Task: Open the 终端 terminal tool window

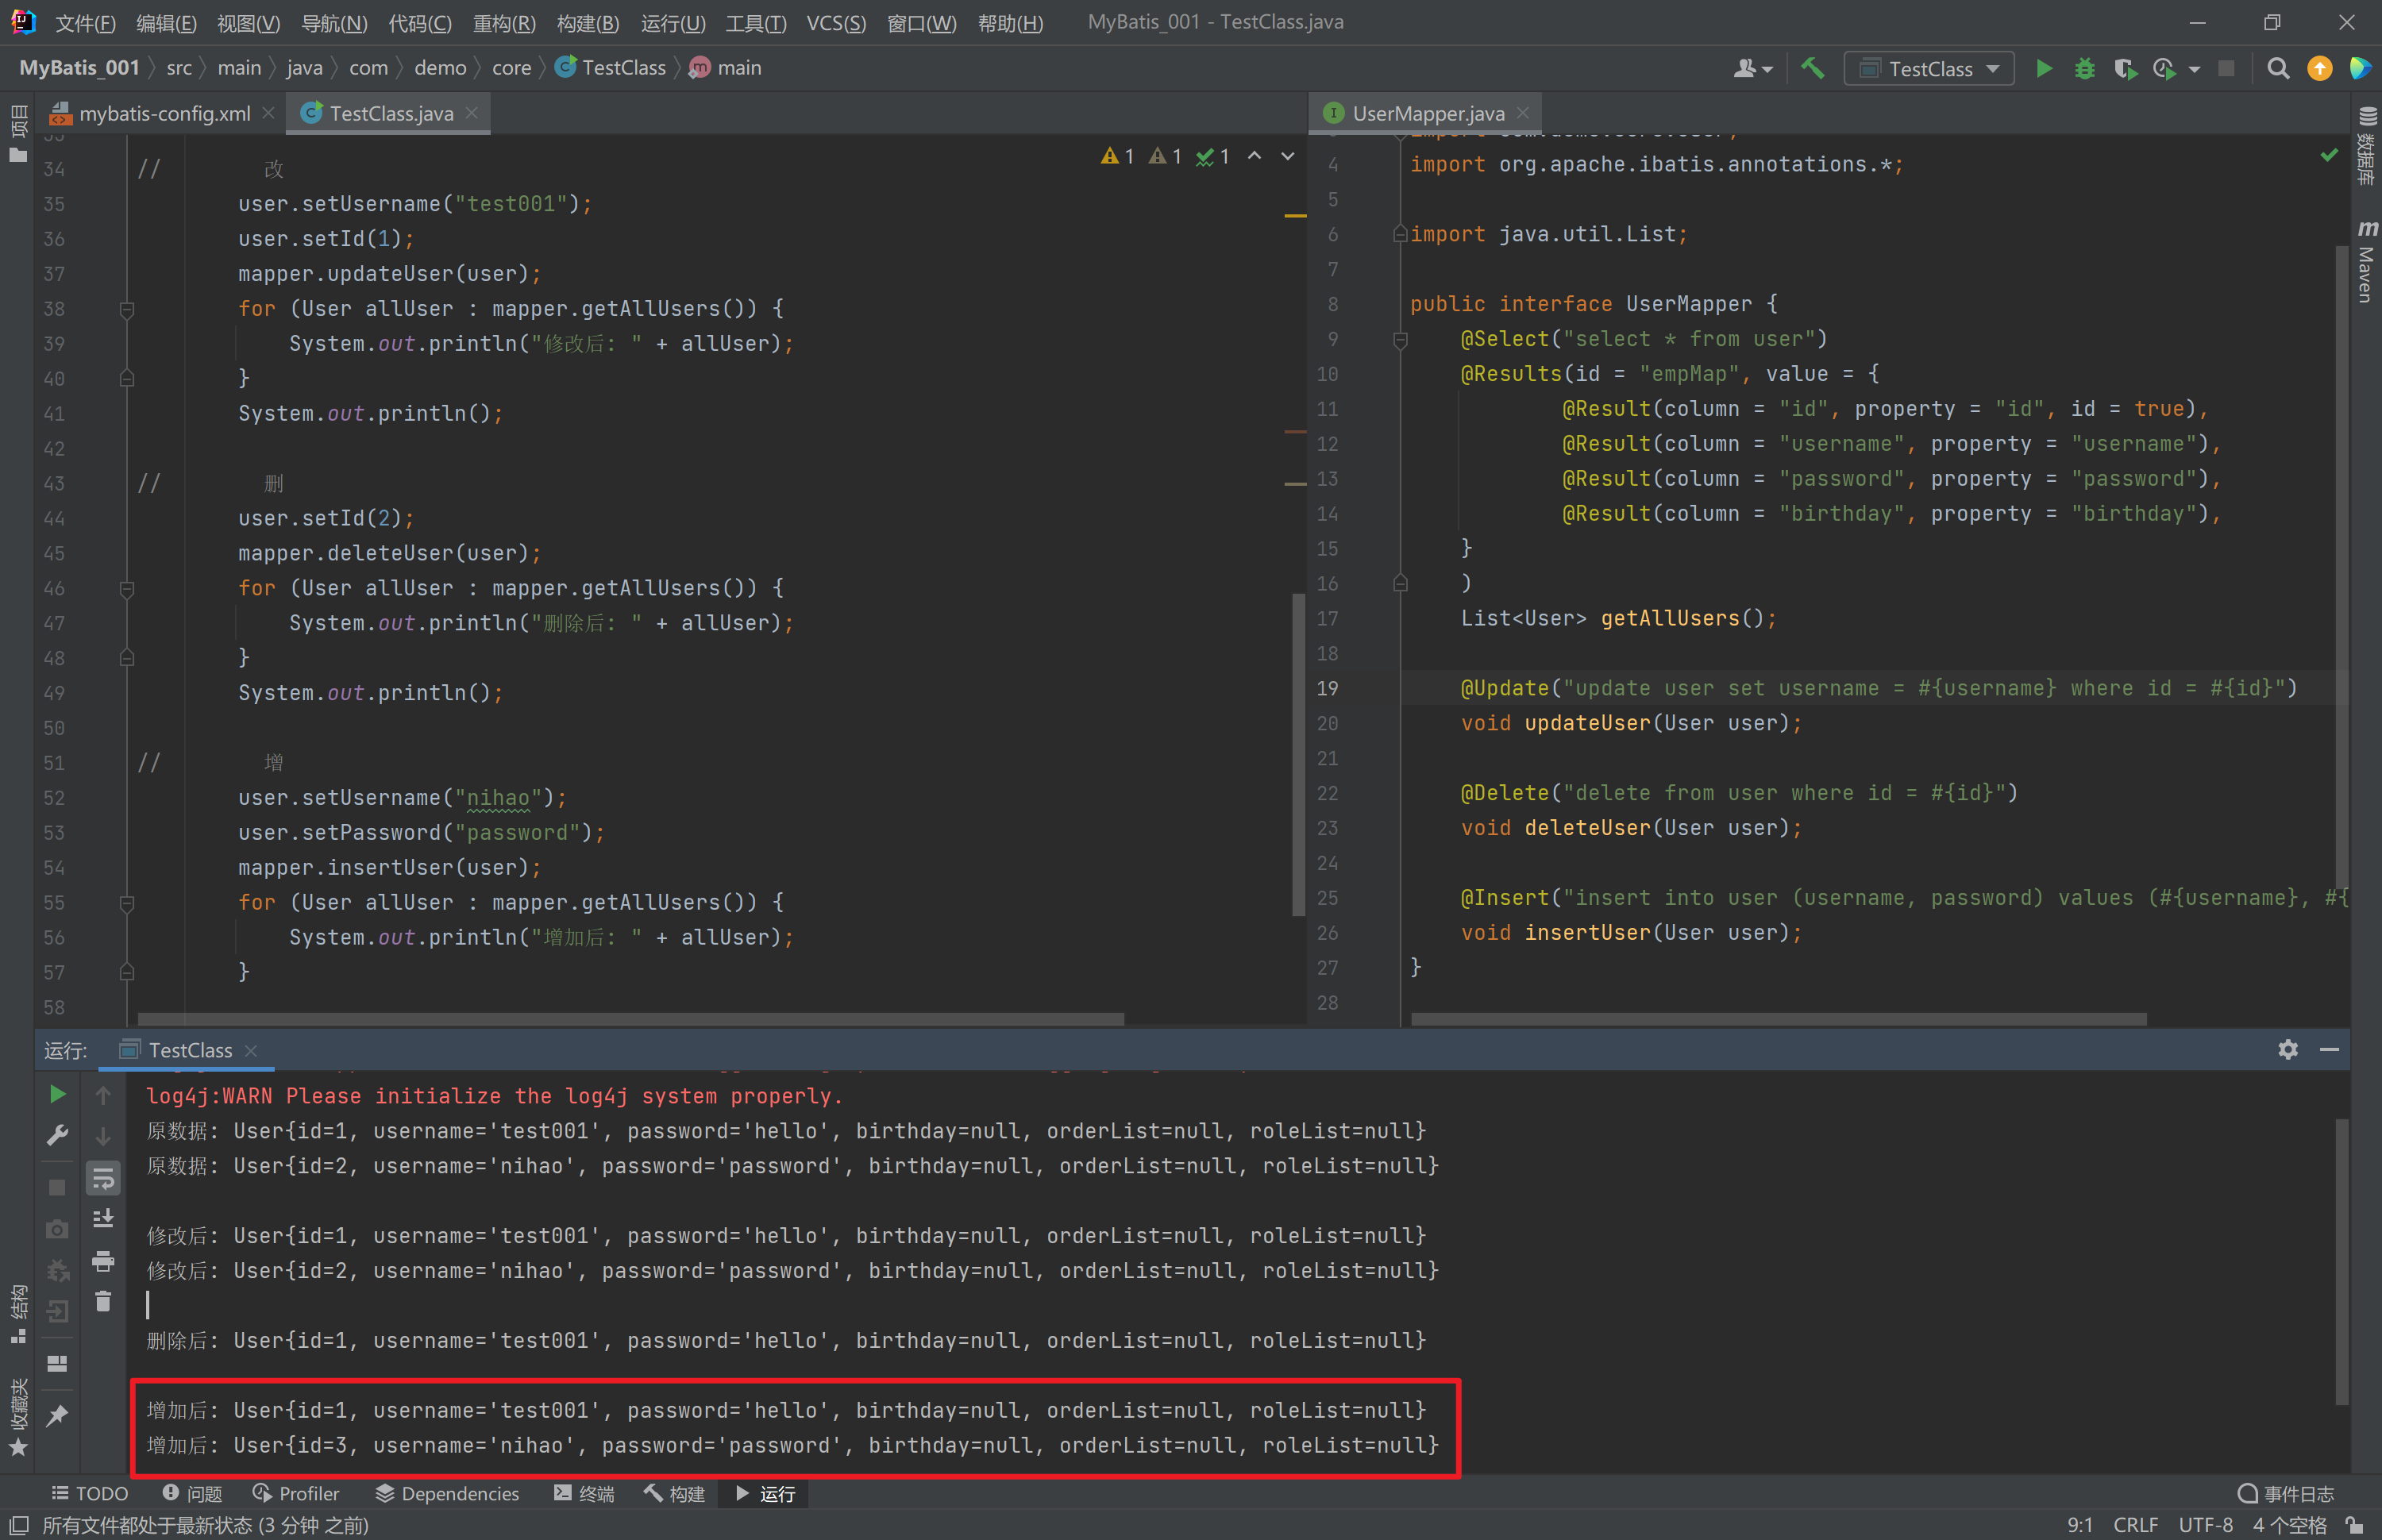Action: (585, 1493)
